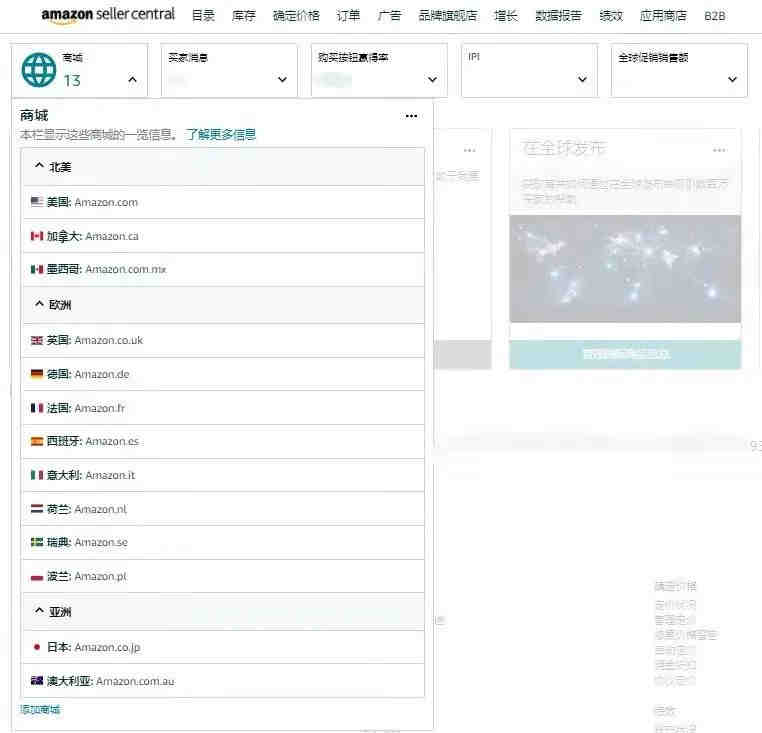Image resolution: width=762 pixels, height=733 pixels.
Task: Click the Netherlands flag icon
Action: click(x=37, y=509)
